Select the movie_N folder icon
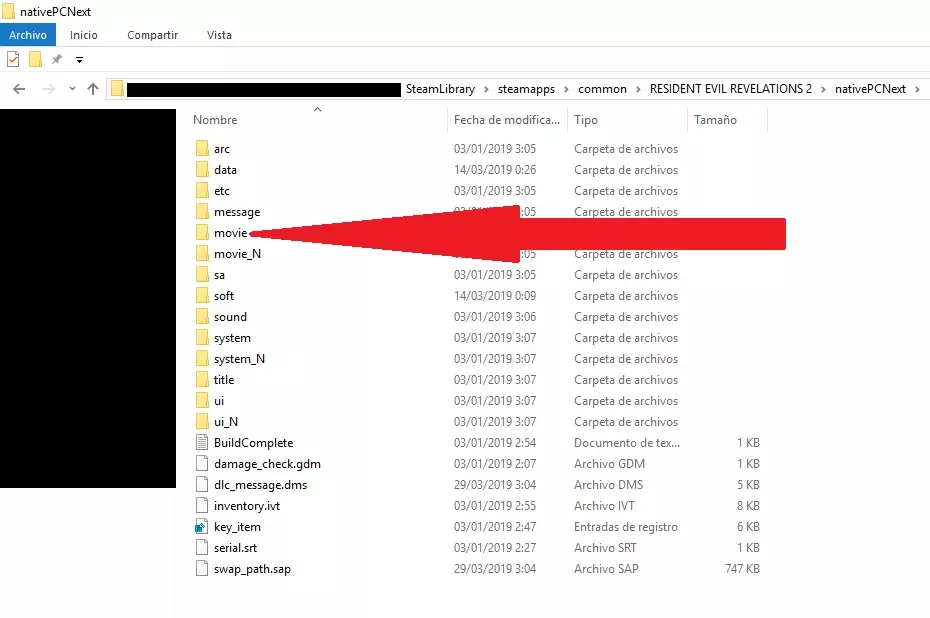The width and height of the screenshot is (930, 618). pos(202,254)
